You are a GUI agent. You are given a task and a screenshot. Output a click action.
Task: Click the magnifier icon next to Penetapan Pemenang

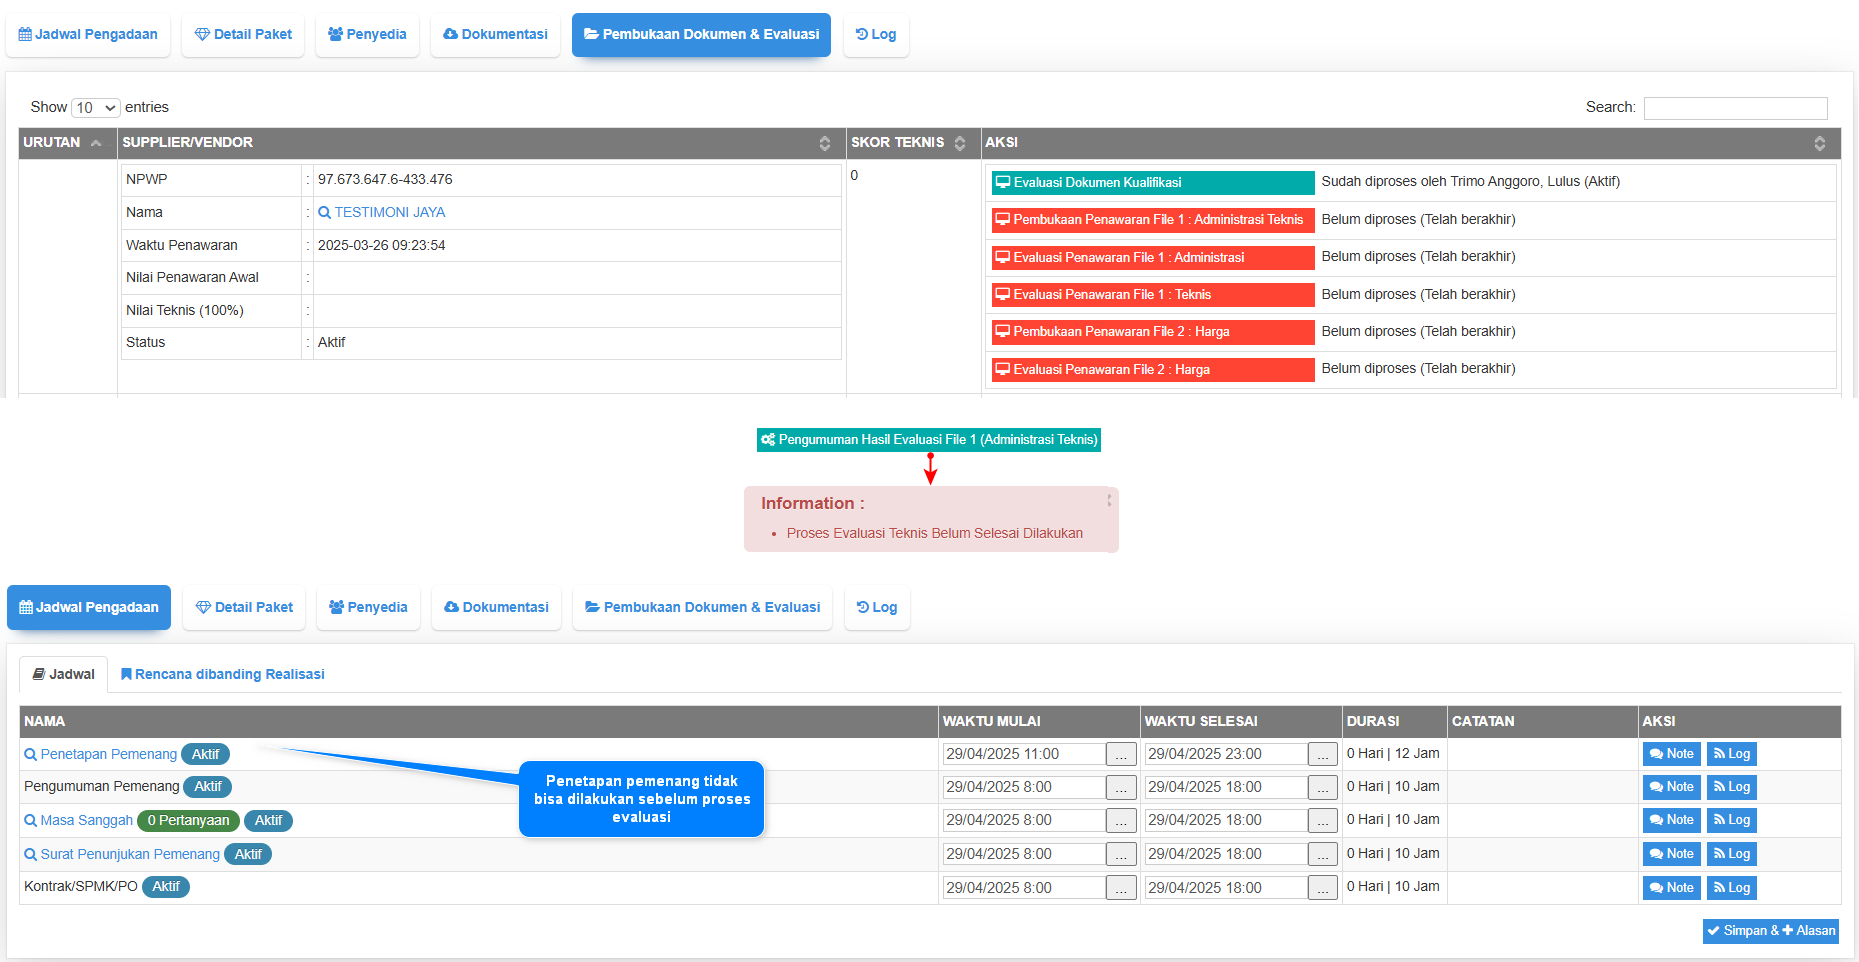point(31,755)
